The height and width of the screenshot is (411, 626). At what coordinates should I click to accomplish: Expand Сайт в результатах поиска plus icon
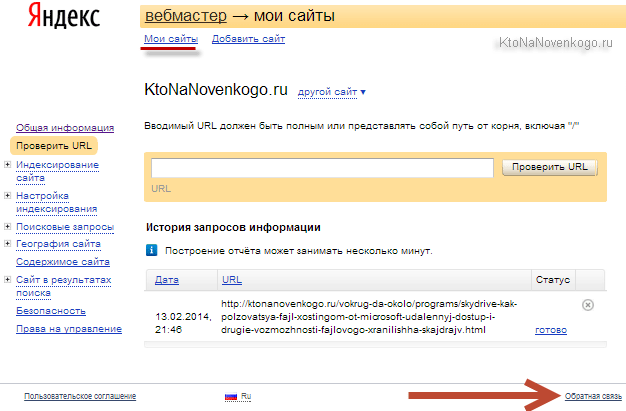pos(8,280)
